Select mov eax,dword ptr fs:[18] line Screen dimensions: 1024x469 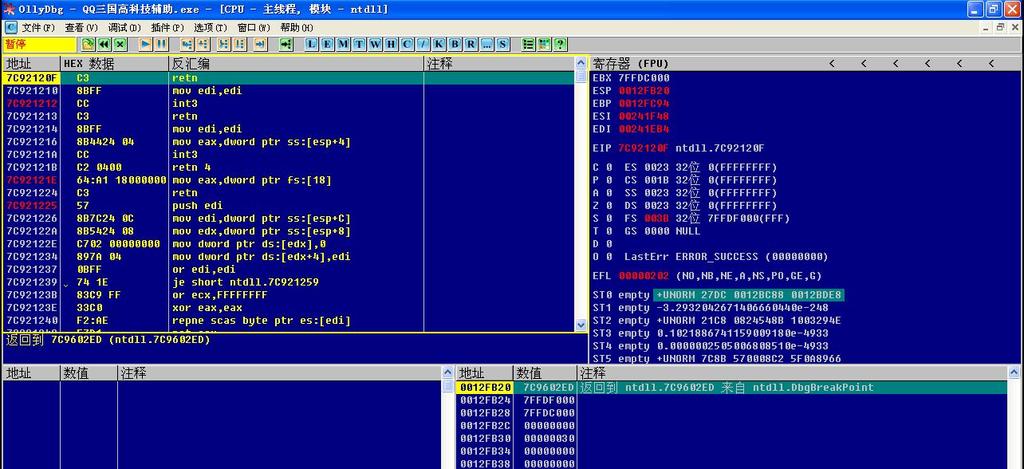289,180
